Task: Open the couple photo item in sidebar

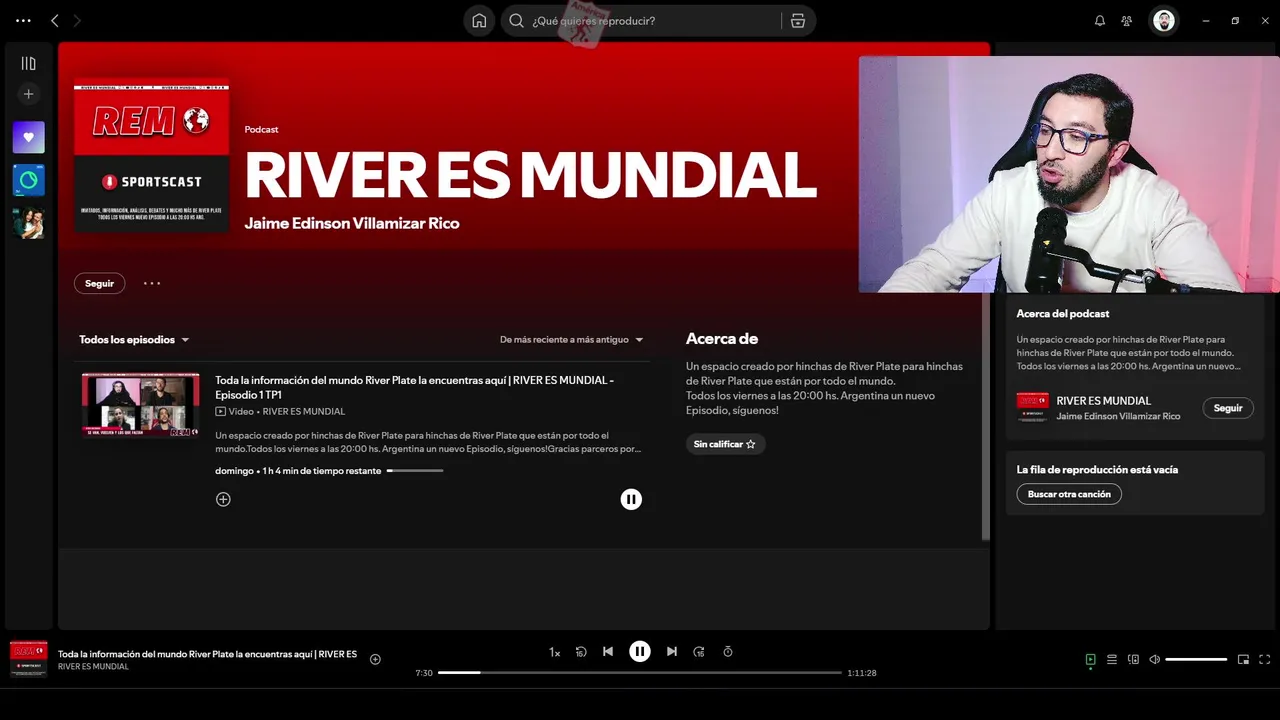Action: point(28,223)
